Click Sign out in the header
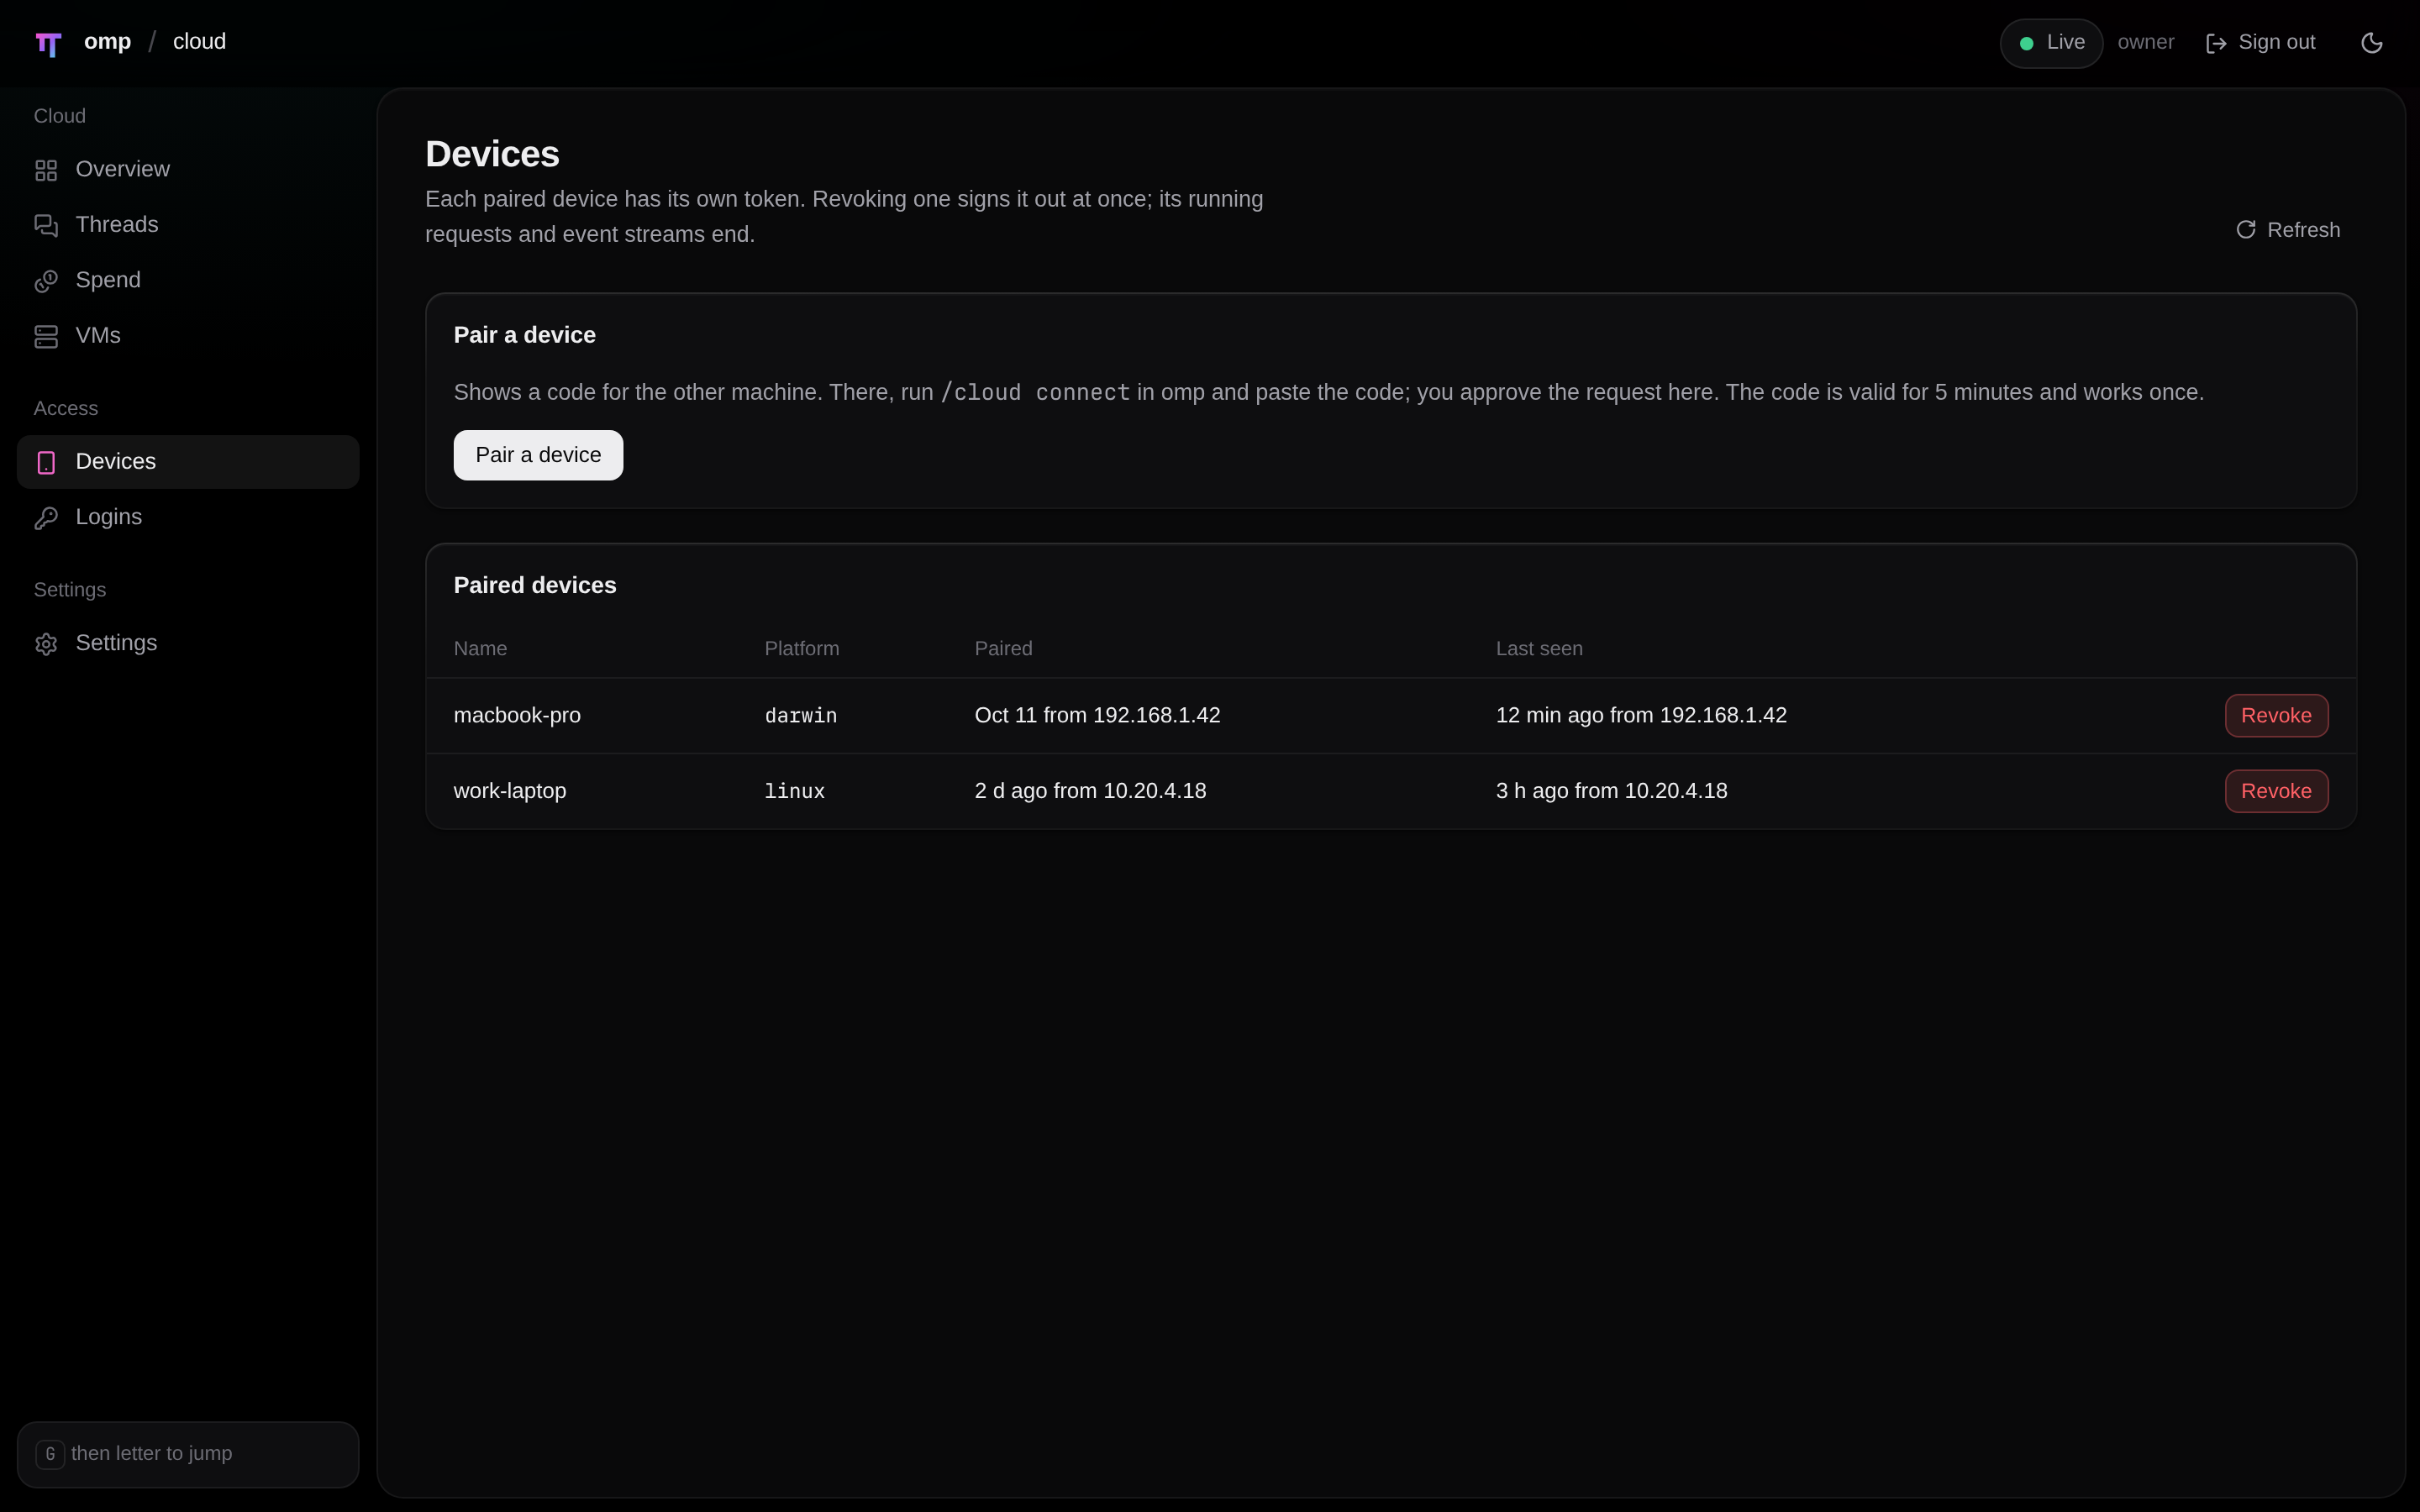 (x=2260, y=43)
